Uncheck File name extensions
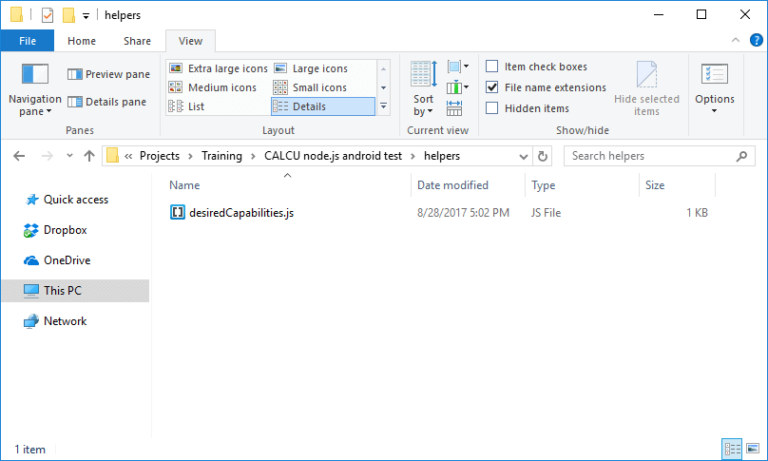Image resolution: width=768 pixels, height=461 pixels. (x=492, y=87)
